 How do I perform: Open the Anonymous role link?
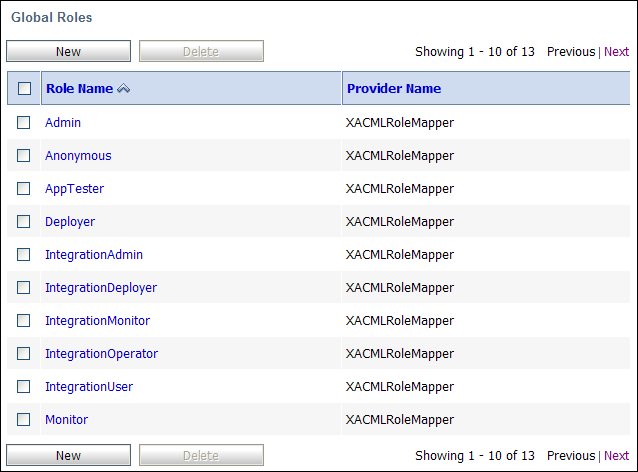(78, 155)
